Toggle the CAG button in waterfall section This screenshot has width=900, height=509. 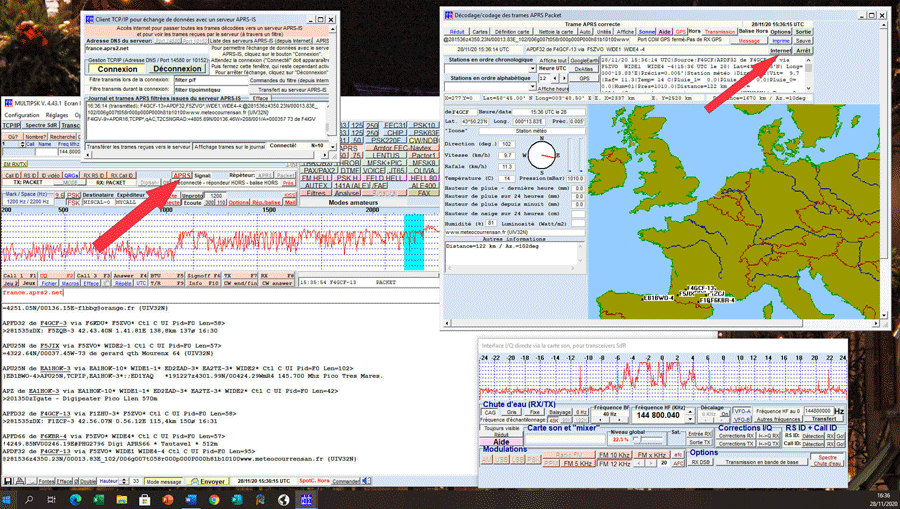[x=490, y=412]
